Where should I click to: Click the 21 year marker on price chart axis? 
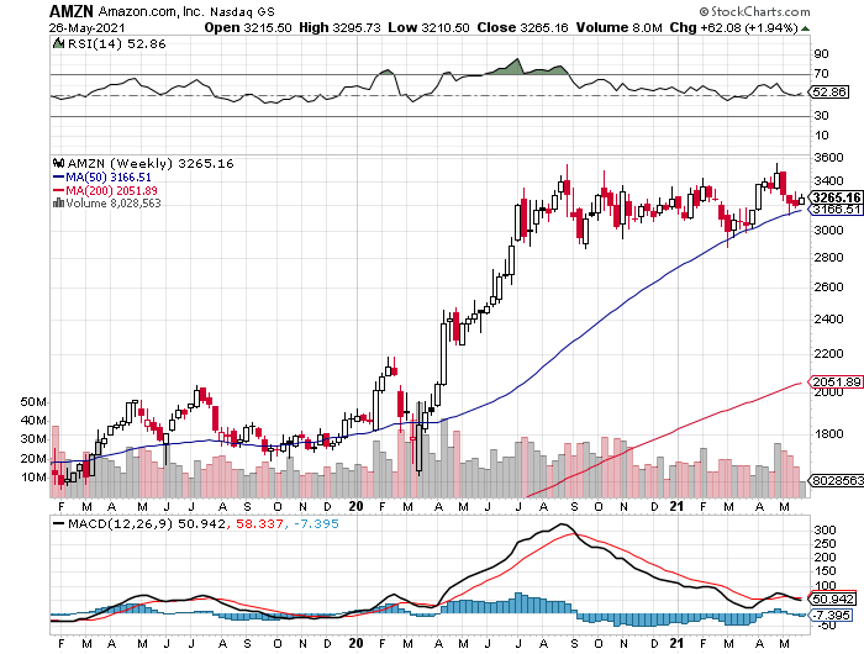pyautogui.click(x=677, y=506)
